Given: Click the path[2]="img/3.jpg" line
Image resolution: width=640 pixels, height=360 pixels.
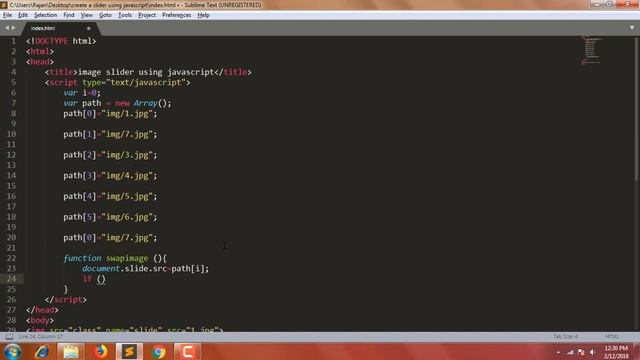Looking at the screenshot, I should (110, 155).
